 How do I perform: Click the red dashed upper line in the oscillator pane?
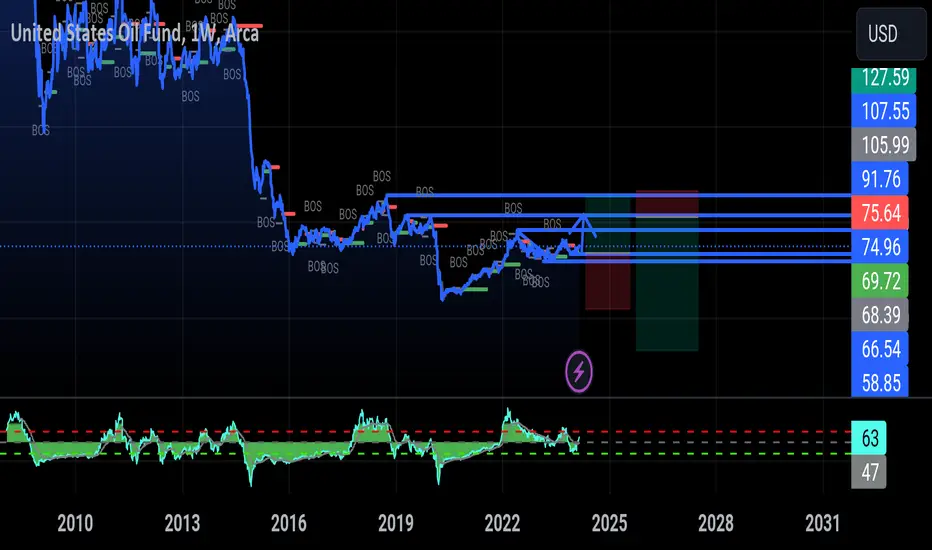pyautogui.click(x=428, y=432)
